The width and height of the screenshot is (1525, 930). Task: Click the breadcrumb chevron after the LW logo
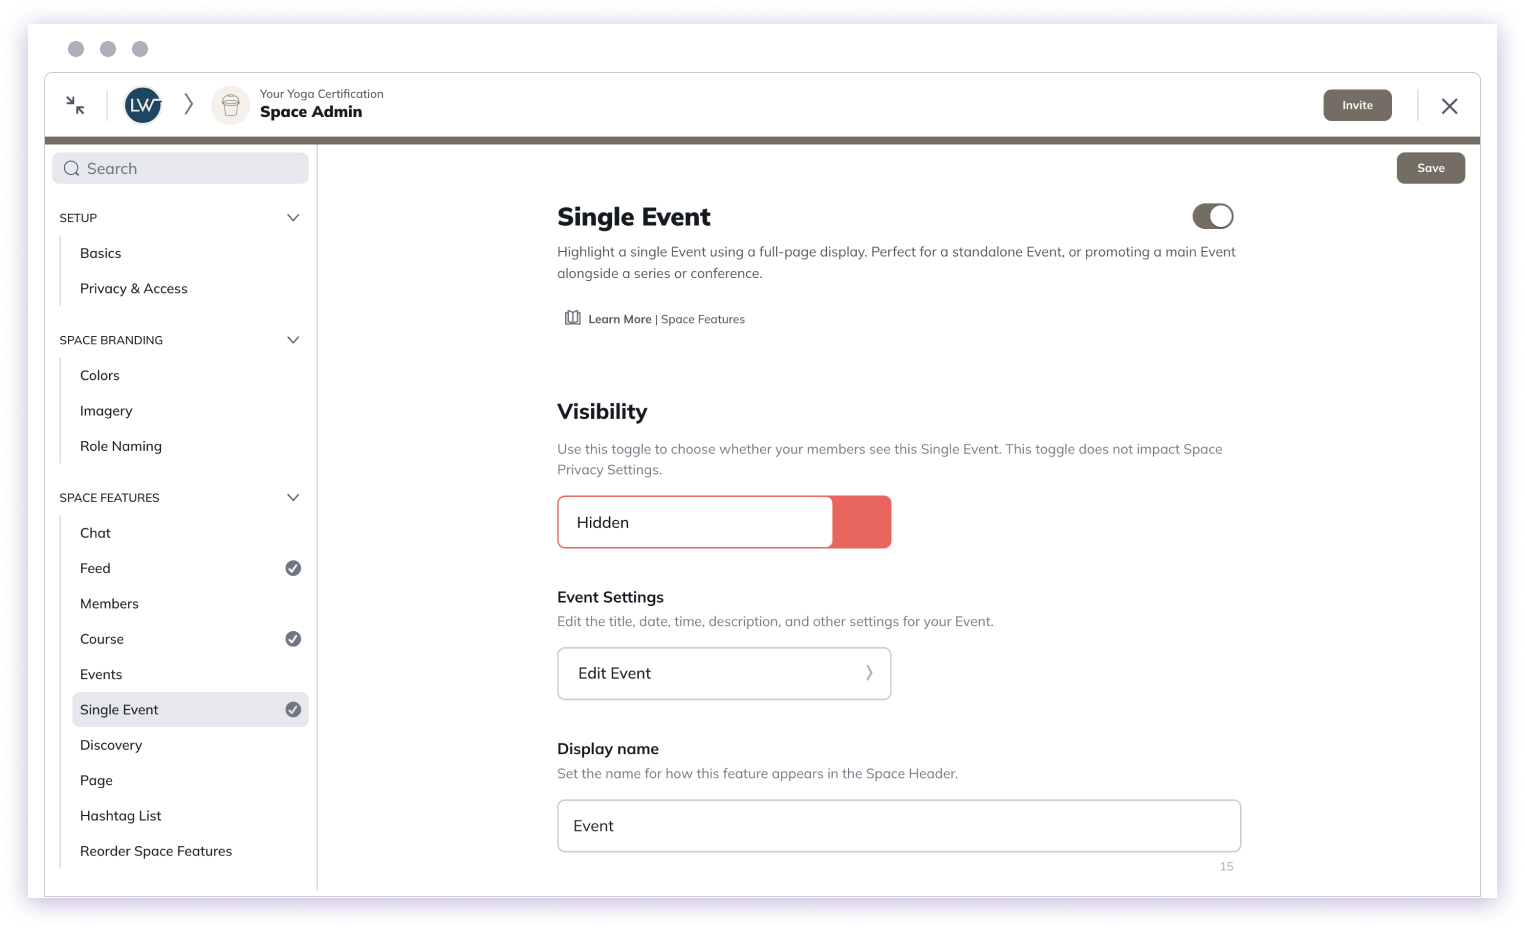[x=188, y=104]
